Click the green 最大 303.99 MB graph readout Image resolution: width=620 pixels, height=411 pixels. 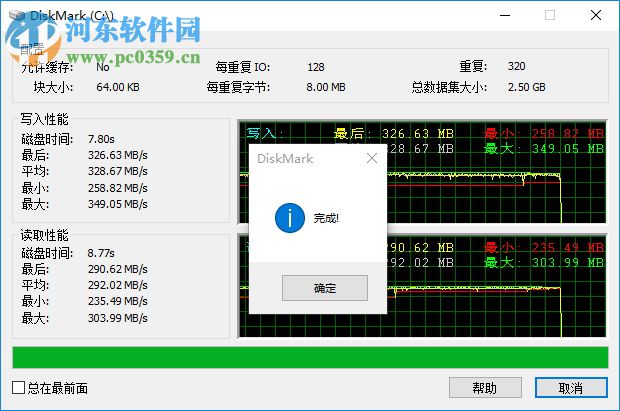[x=544, y=263]
